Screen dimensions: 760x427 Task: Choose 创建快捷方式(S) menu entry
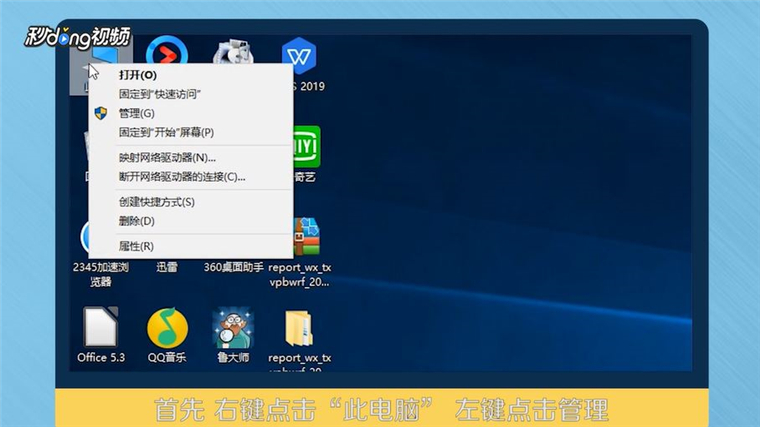click(x=191, y=202)
